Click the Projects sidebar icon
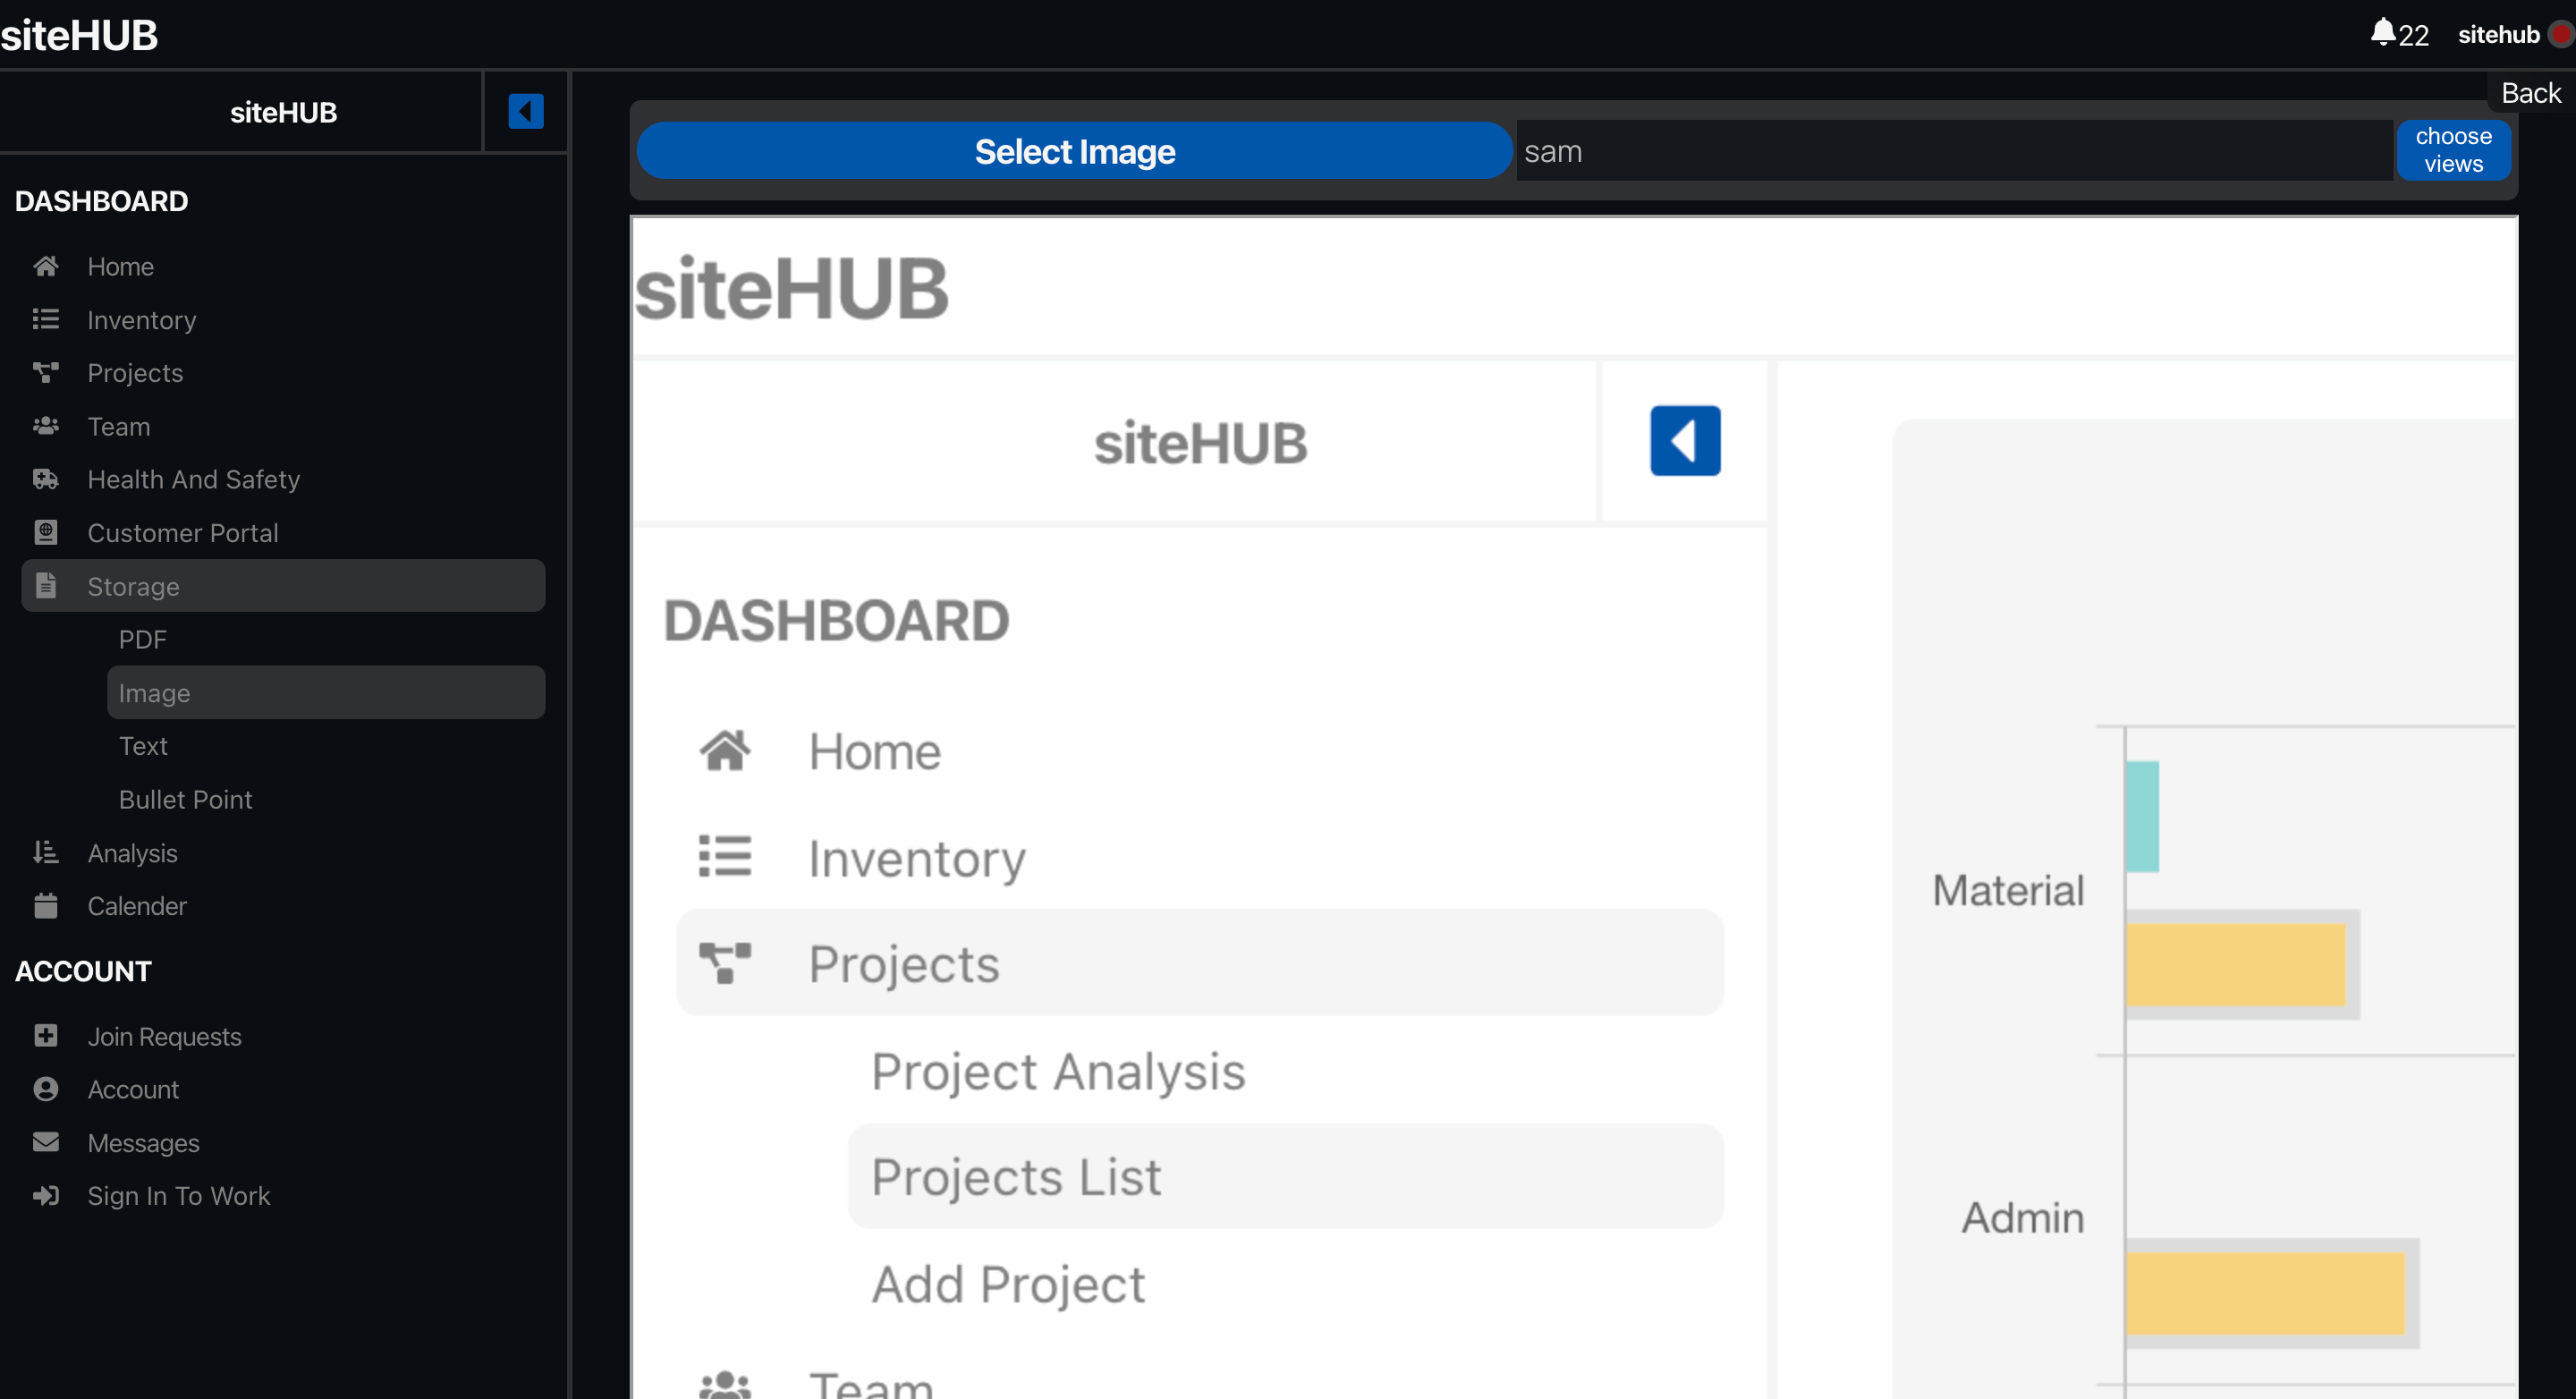The height and width of the screenshot is (1399, 2576). coord(47,372)
